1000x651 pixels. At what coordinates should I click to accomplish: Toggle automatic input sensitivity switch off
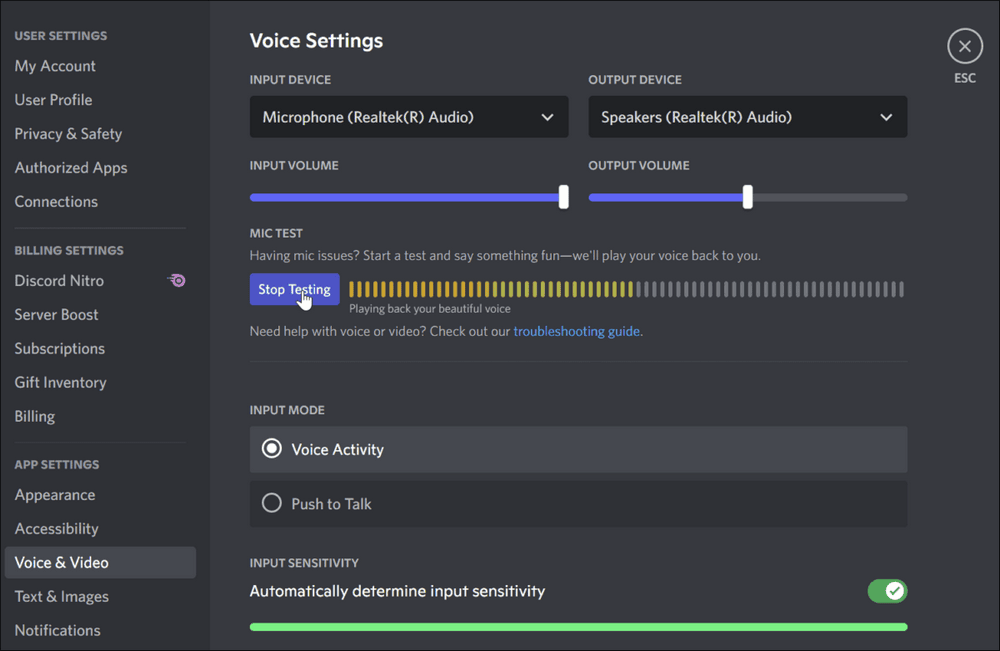click(x=886, y=591)
